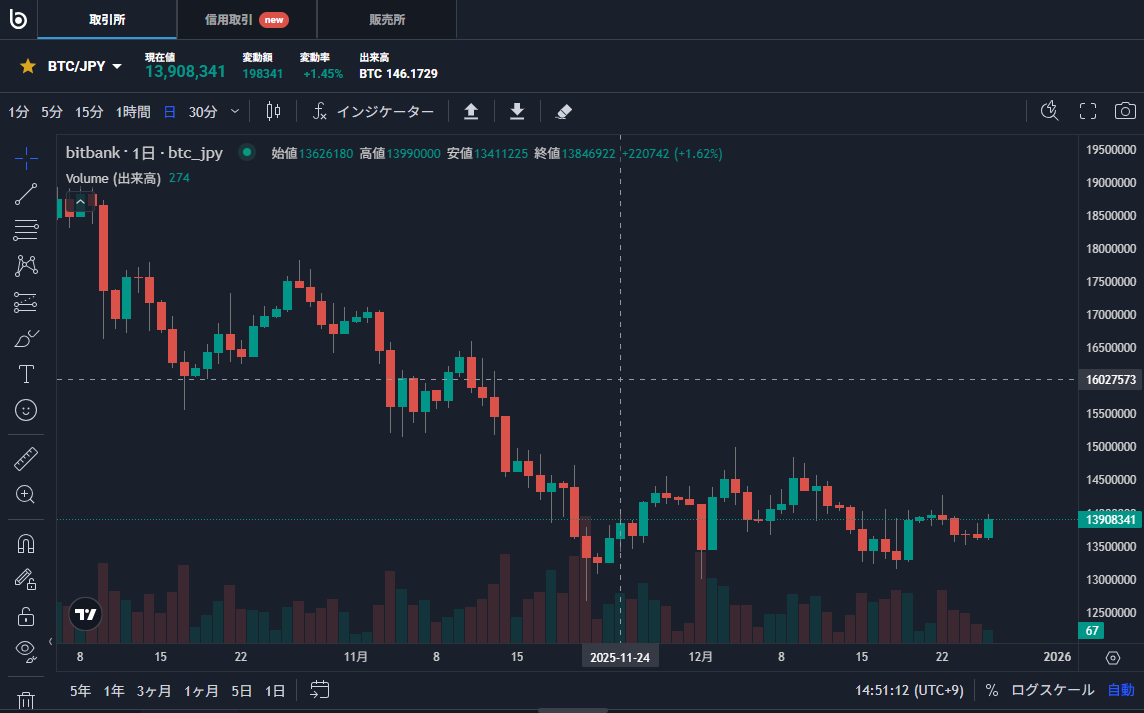
Task: Open the BTC/JPY pair dropdown
Action: point(117,66)
